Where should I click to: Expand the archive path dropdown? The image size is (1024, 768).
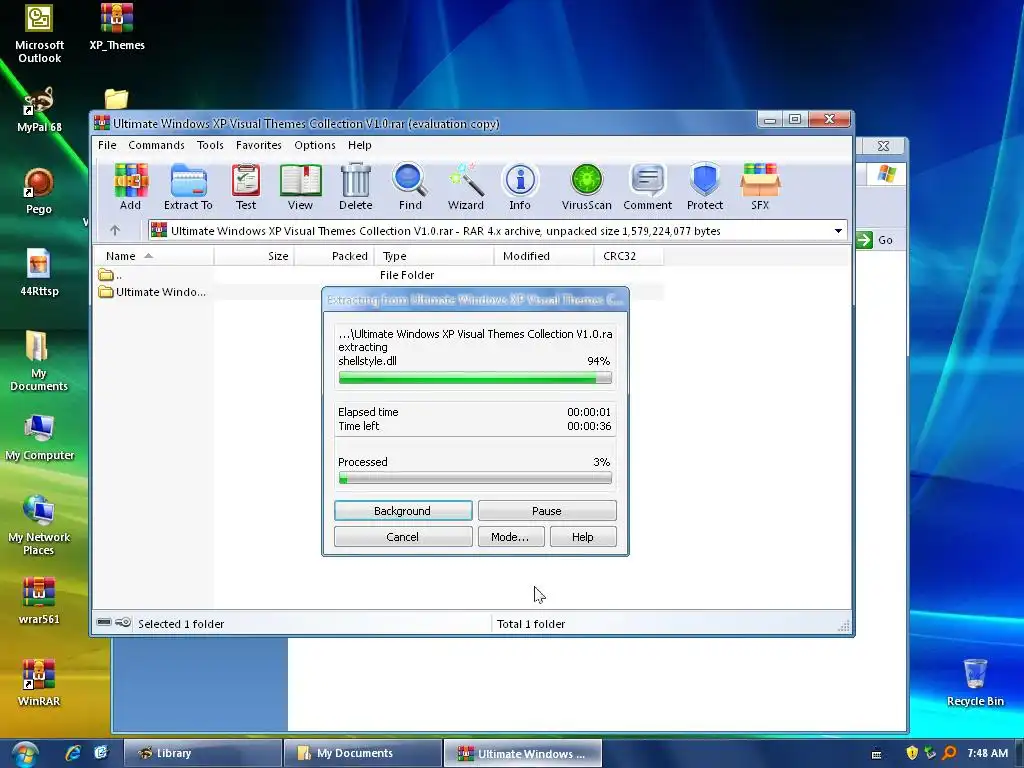click(x=838, y=231)
